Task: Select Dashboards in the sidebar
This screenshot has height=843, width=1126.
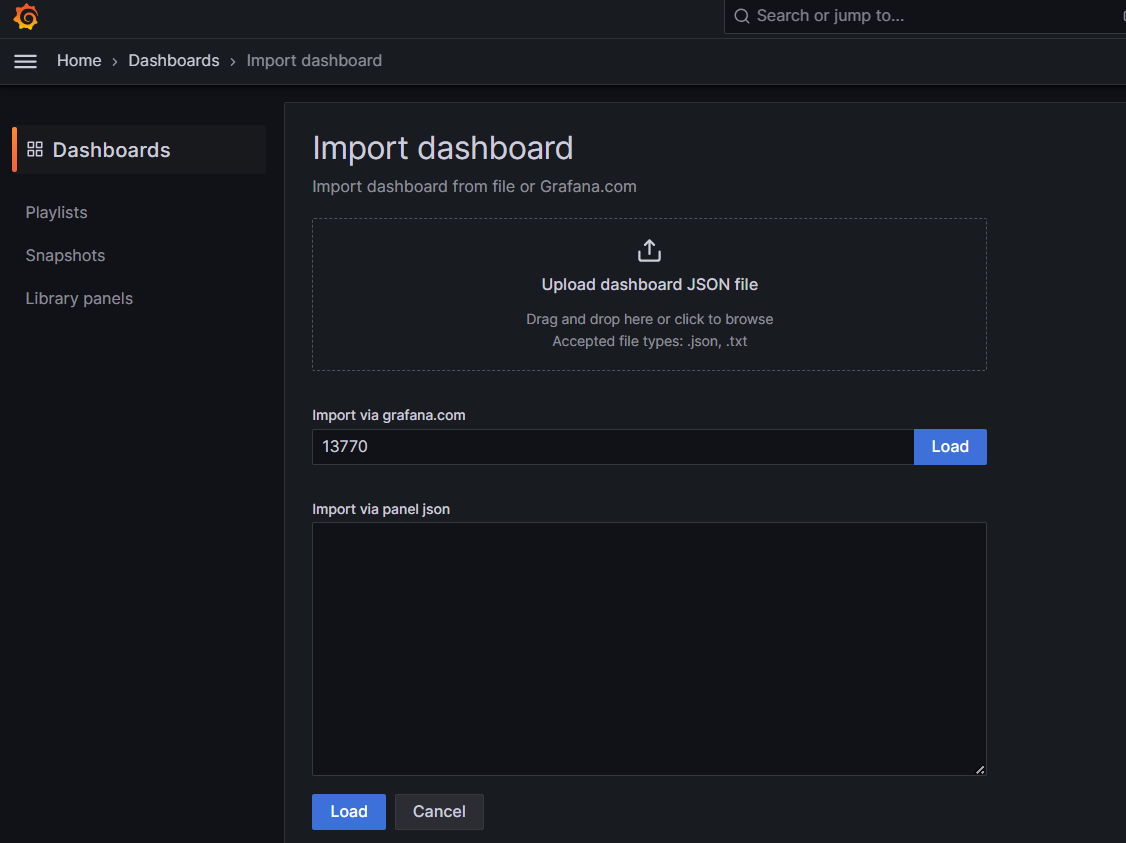Action: point(139,149)
